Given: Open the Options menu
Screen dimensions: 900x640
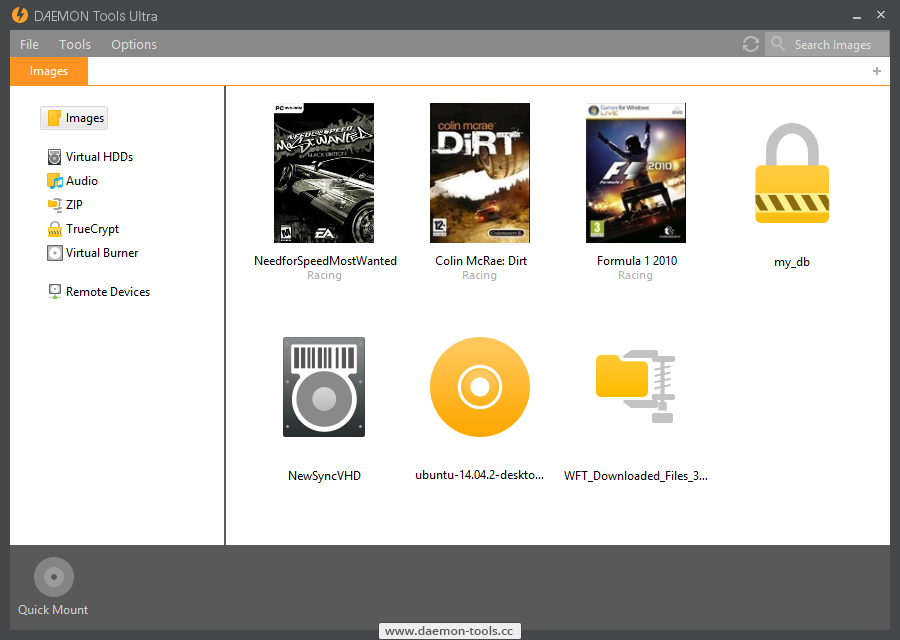Looking at the screenshot, I should point(134,44).
